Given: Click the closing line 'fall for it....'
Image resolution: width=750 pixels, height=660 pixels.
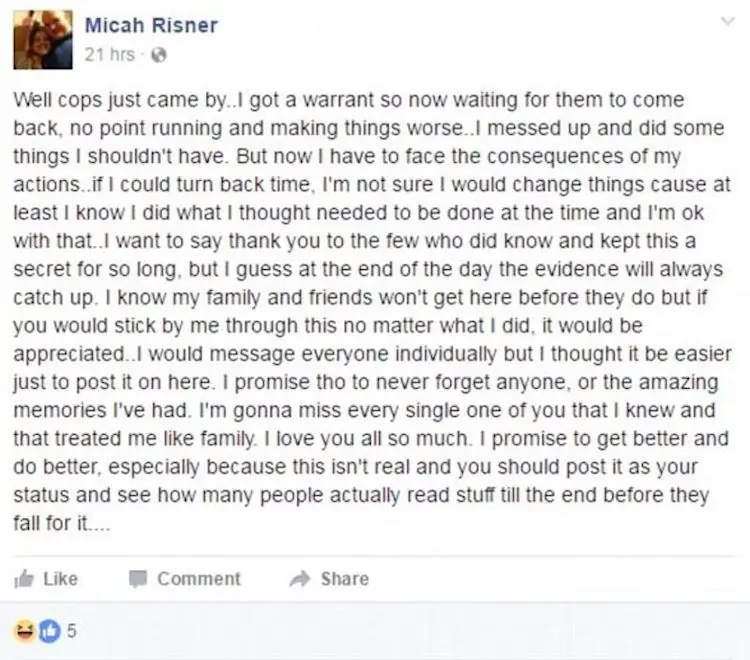Looking at the screenshot, I should [62, 523].
